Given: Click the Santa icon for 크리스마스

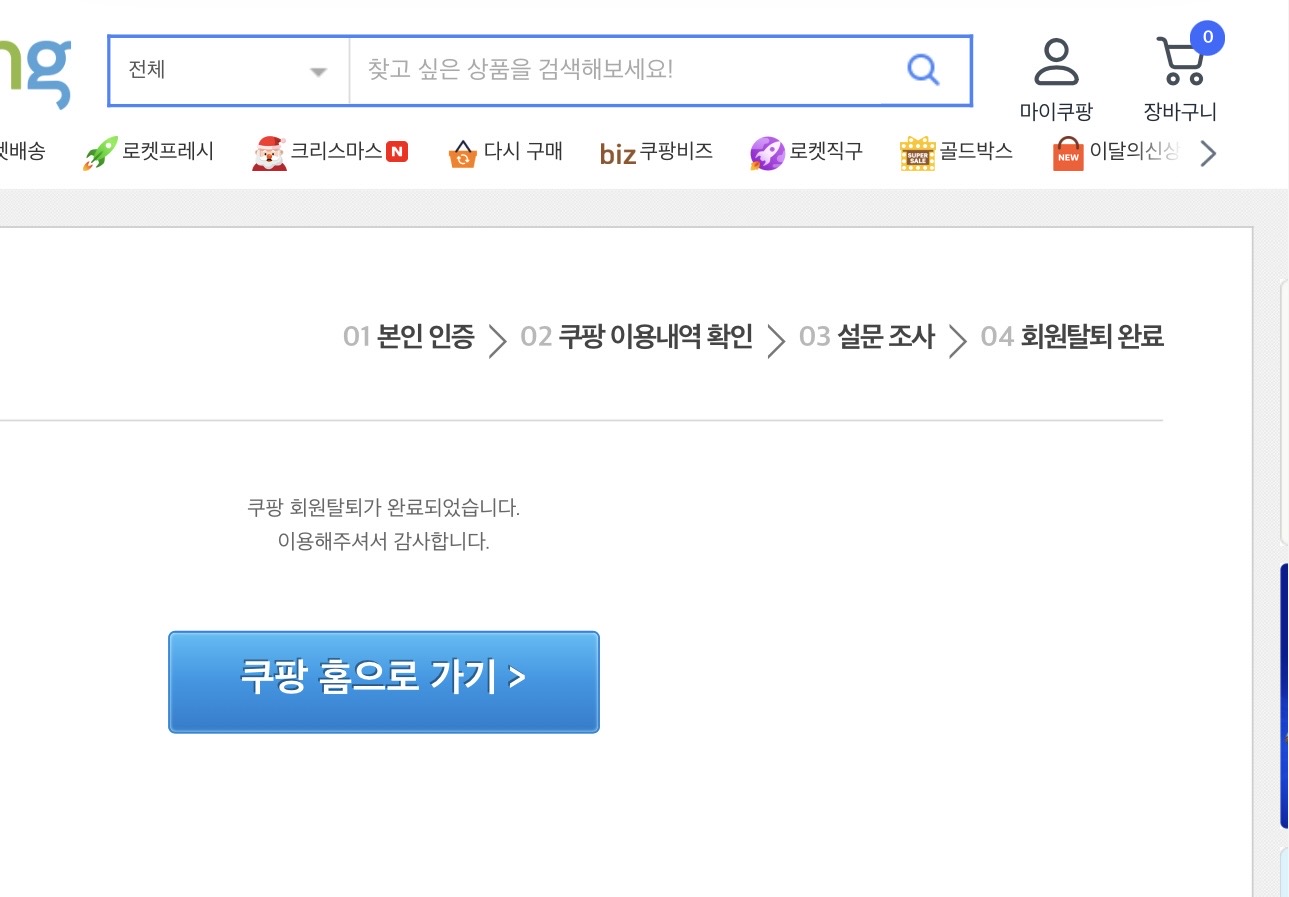Looking at the screenshot, I should point(269,153).
